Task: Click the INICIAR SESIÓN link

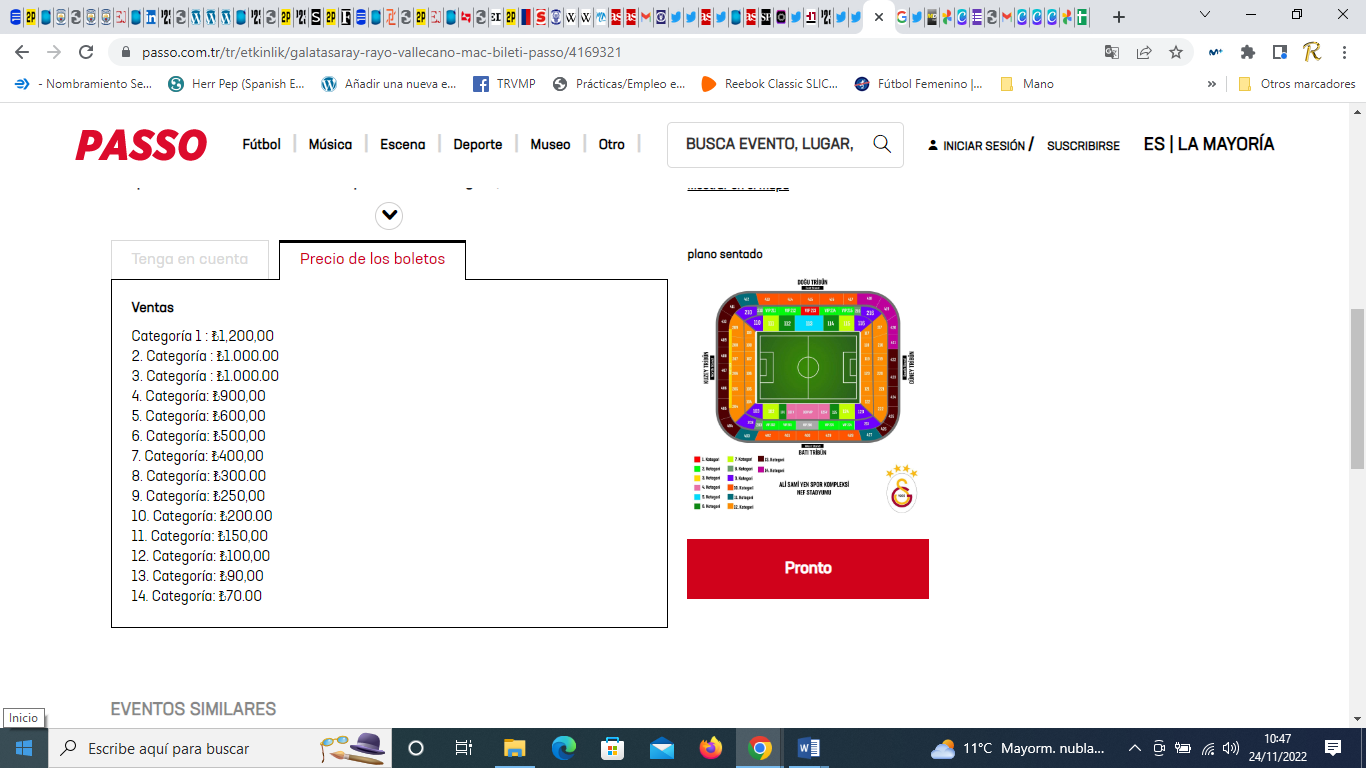Action: pyautogui.click(x=983, y=146)
